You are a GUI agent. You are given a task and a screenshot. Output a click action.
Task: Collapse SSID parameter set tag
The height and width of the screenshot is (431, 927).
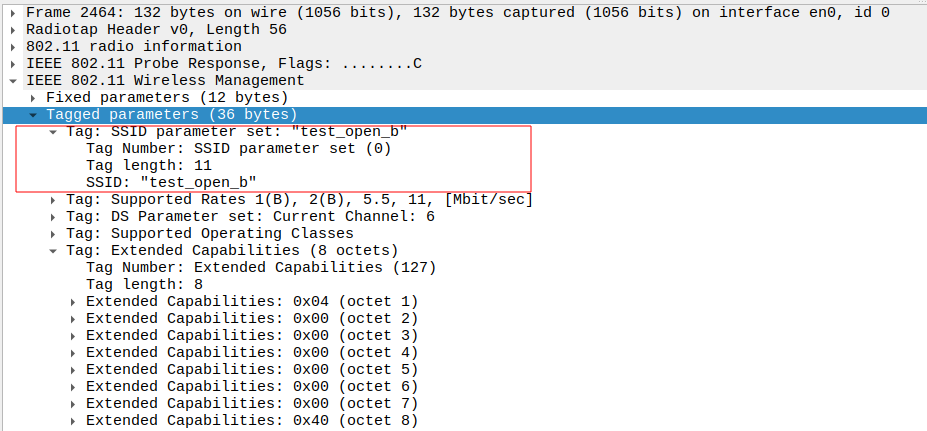tap(53, 132)
